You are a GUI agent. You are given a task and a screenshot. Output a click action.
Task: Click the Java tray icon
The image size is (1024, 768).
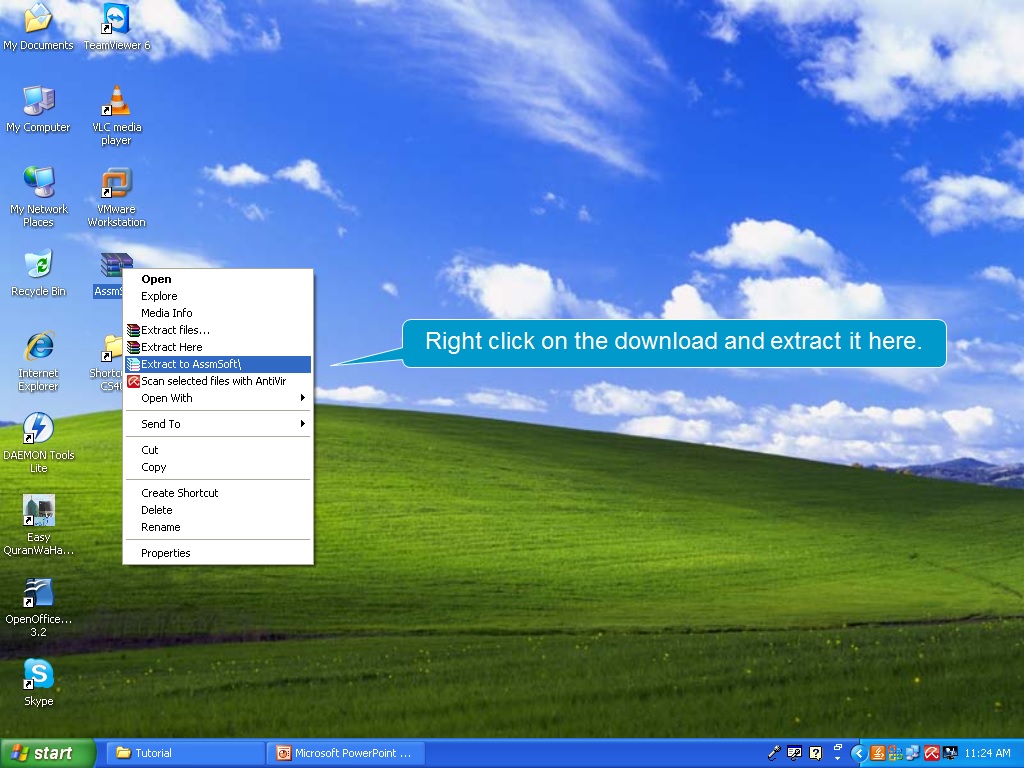878,754
